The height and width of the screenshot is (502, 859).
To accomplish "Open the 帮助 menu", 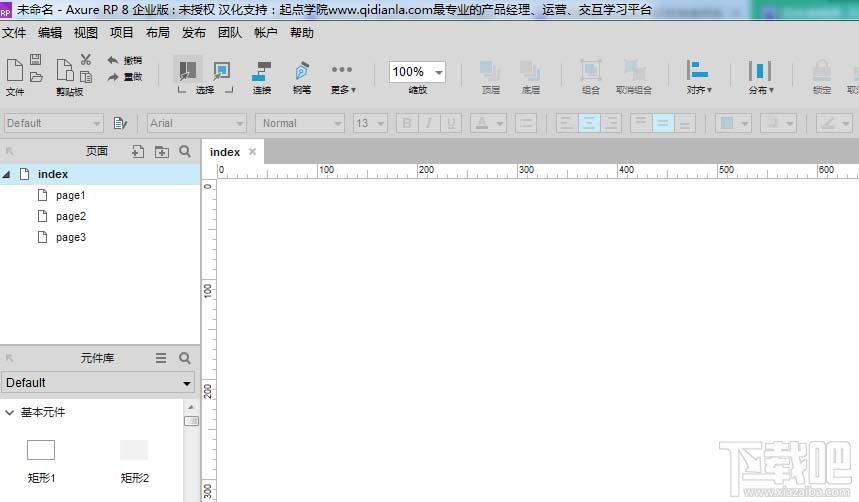I will point(302,33).
